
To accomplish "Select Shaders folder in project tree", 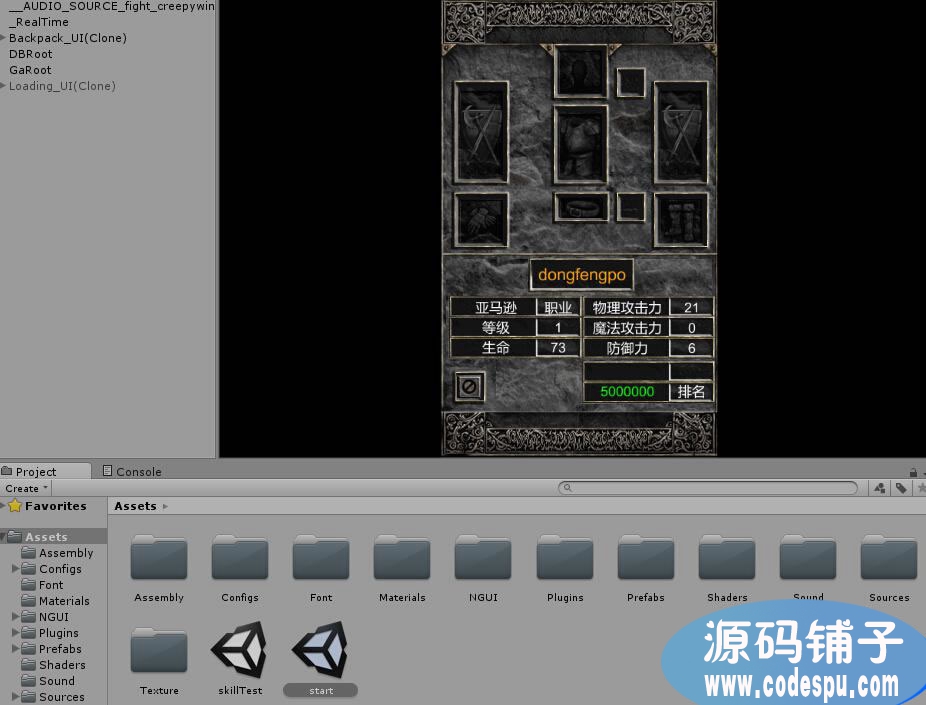I will (53, 664).
